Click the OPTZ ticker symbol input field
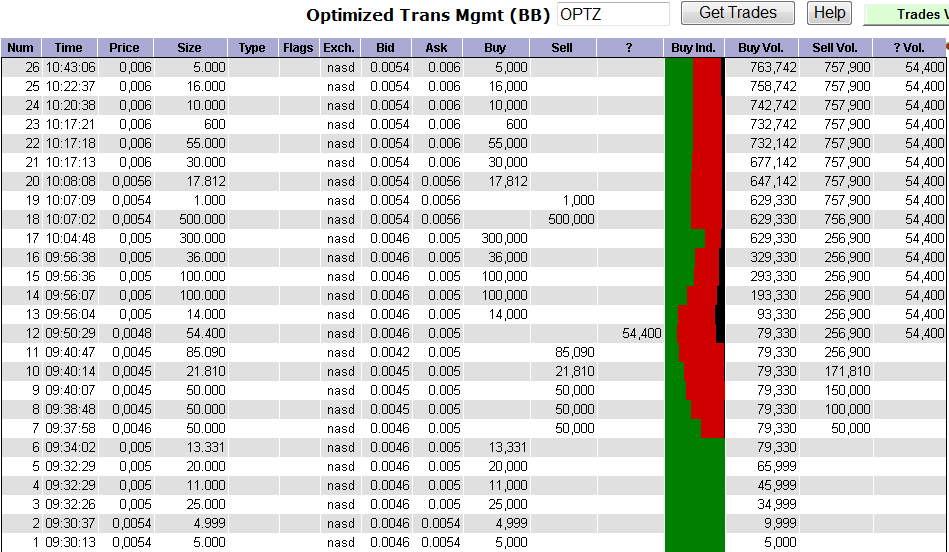Viewport: 949px width, 552px height. [x=613, y=14]
